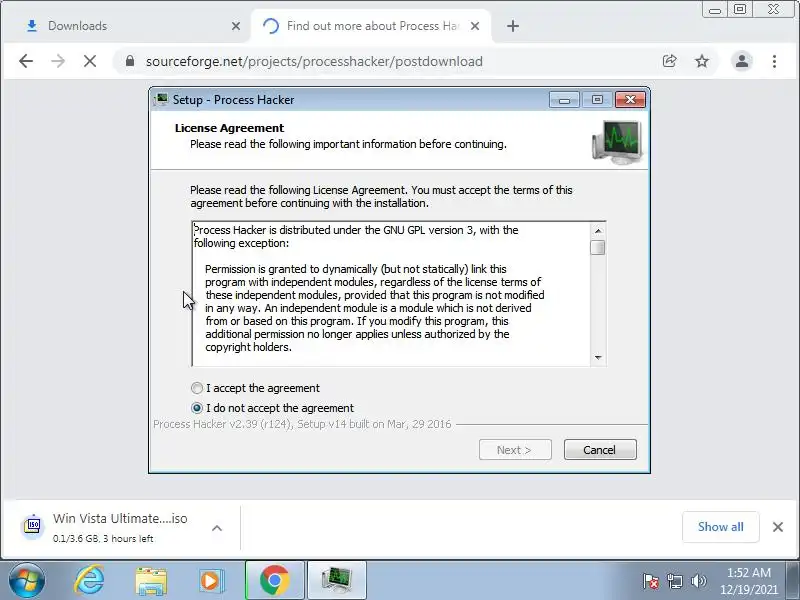Click the license text scroll up arrow
Screen dimensions: 800x600
pos(598,231)
